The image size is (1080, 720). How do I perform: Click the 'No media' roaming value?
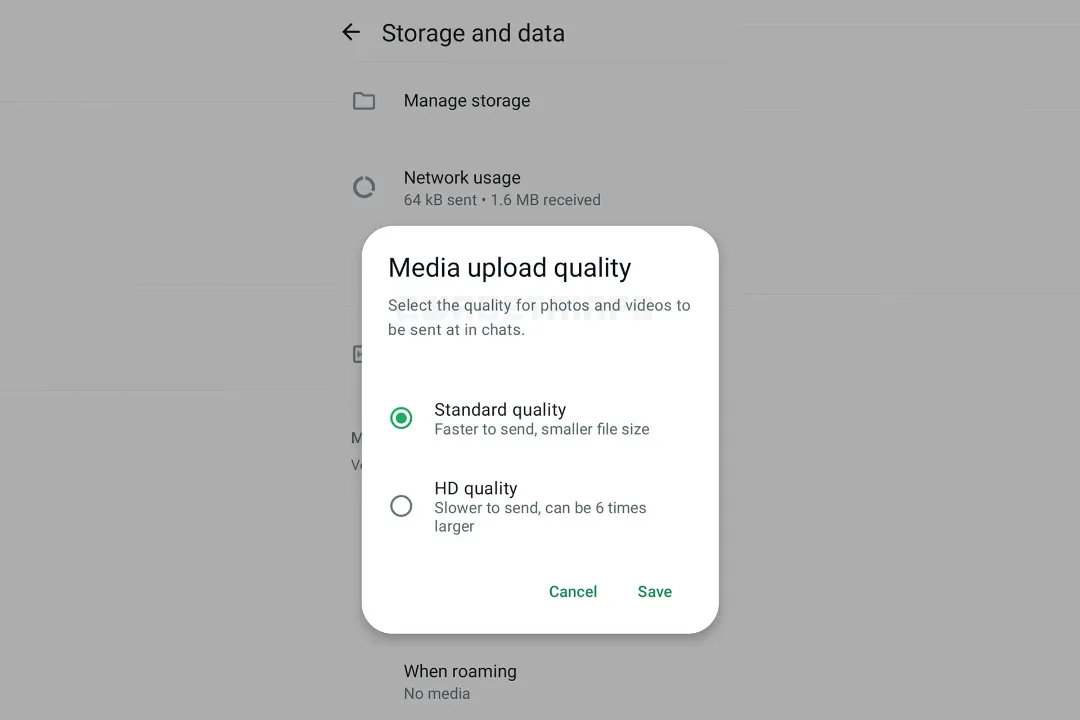click(x=437, y=694)
